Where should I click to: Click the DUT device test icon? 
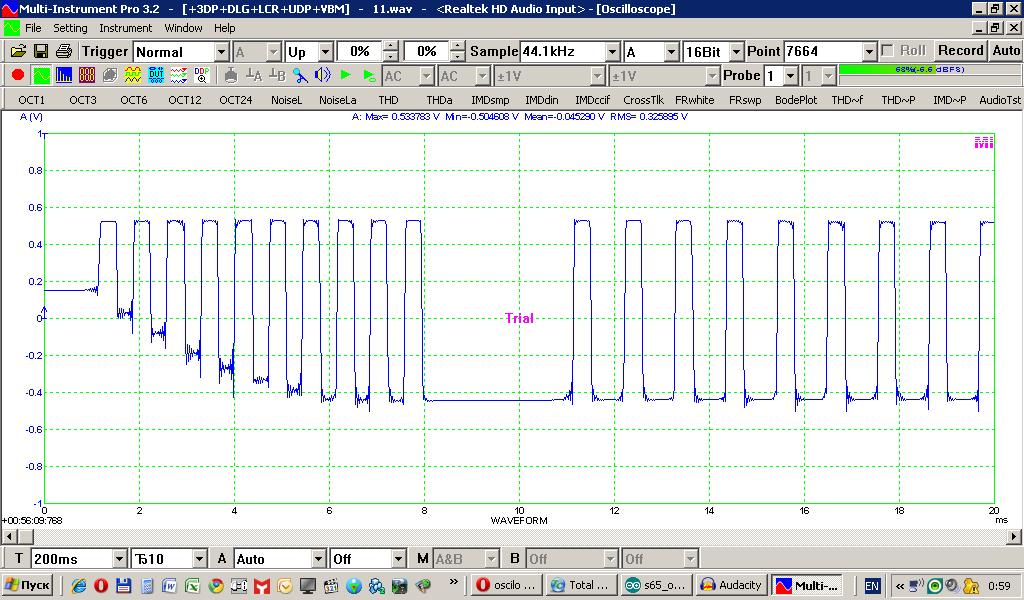tap(156, 75)
